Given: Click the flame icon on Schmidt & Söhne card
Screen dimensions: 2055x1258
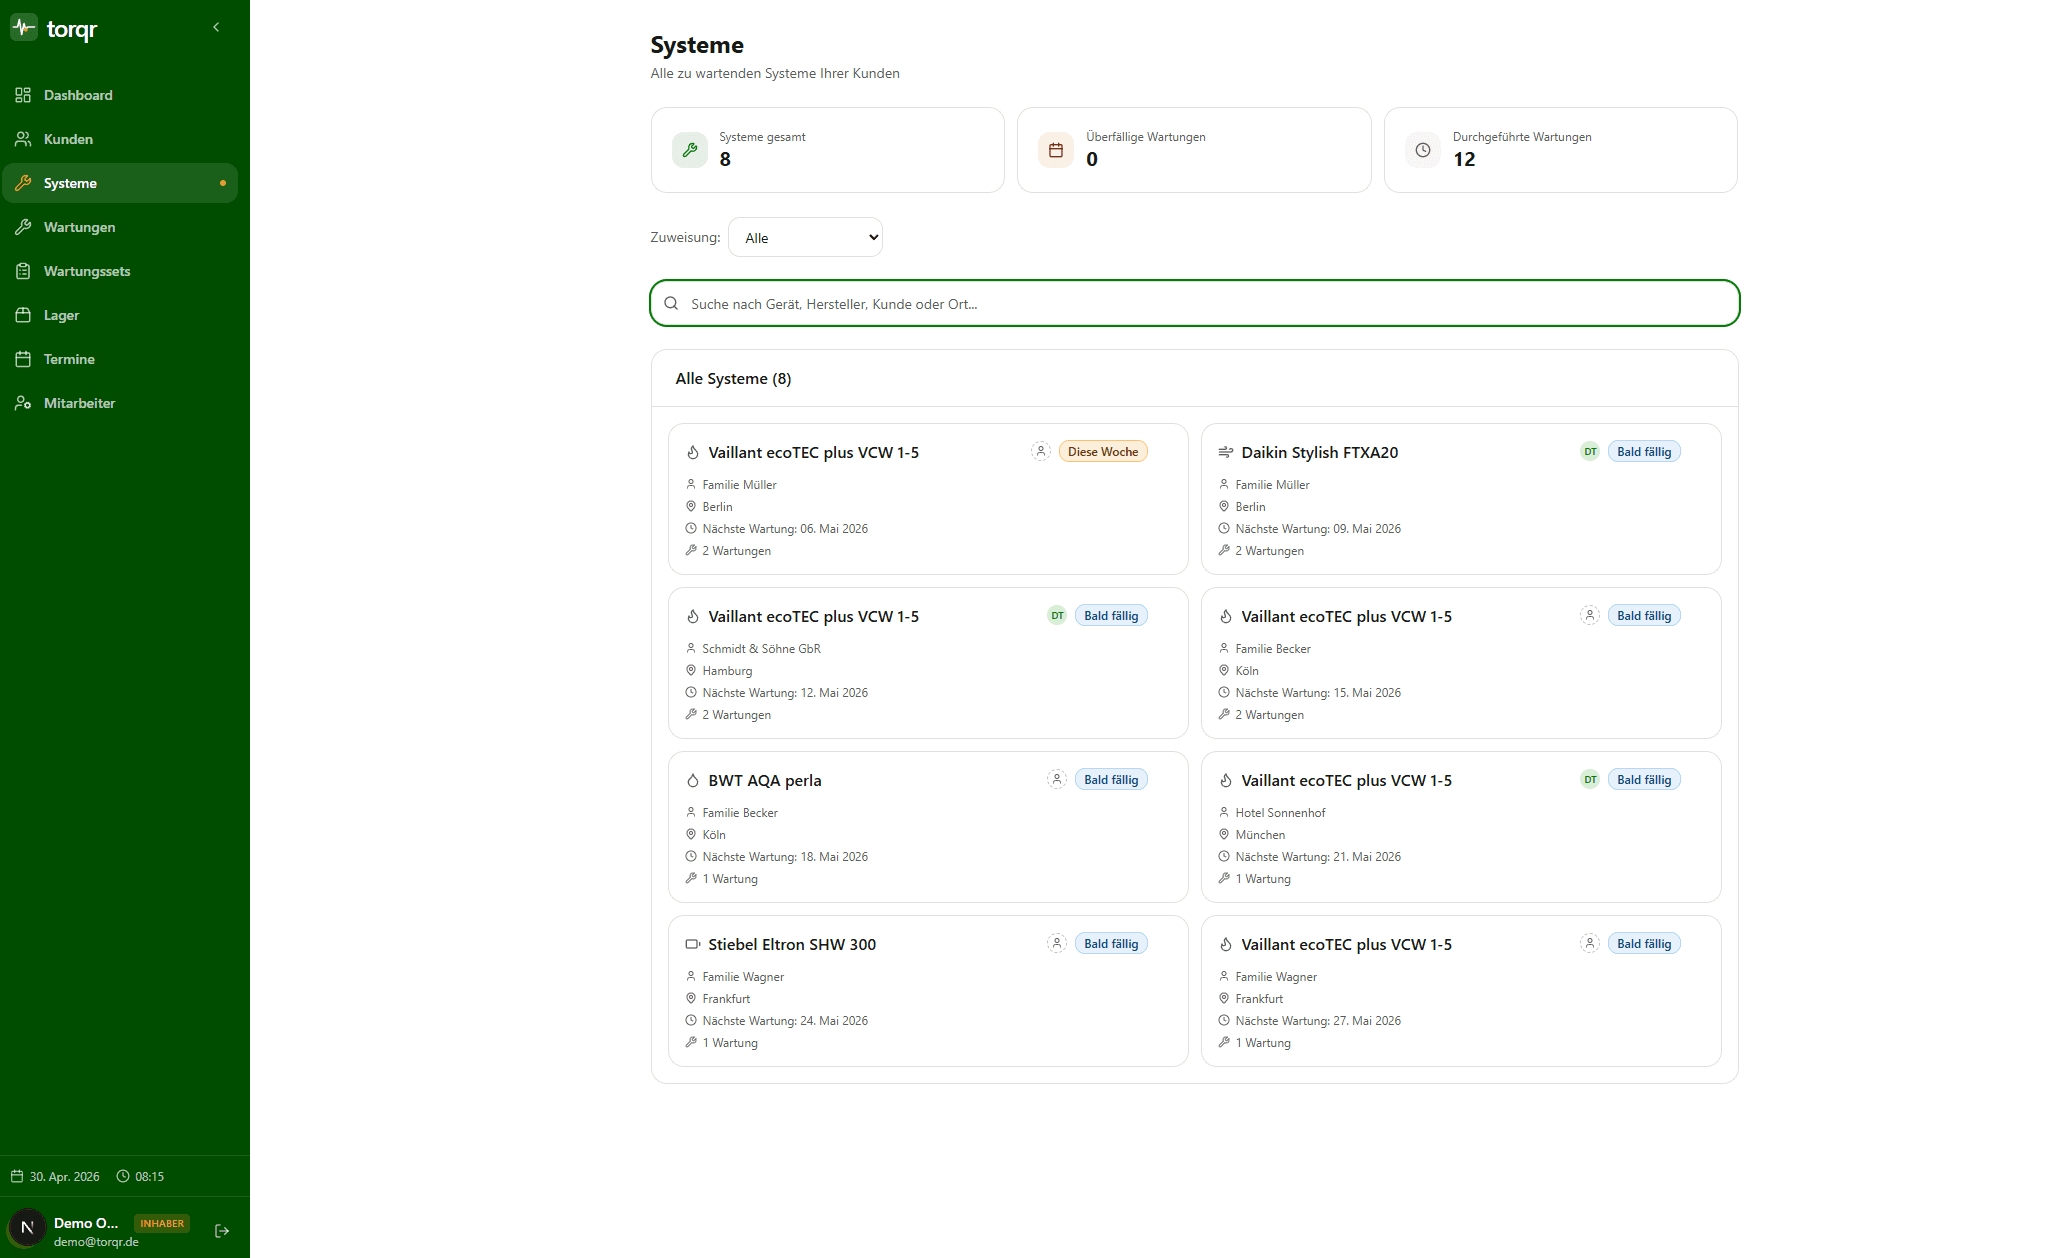Looking at the screenshot, I should point(692,616).
